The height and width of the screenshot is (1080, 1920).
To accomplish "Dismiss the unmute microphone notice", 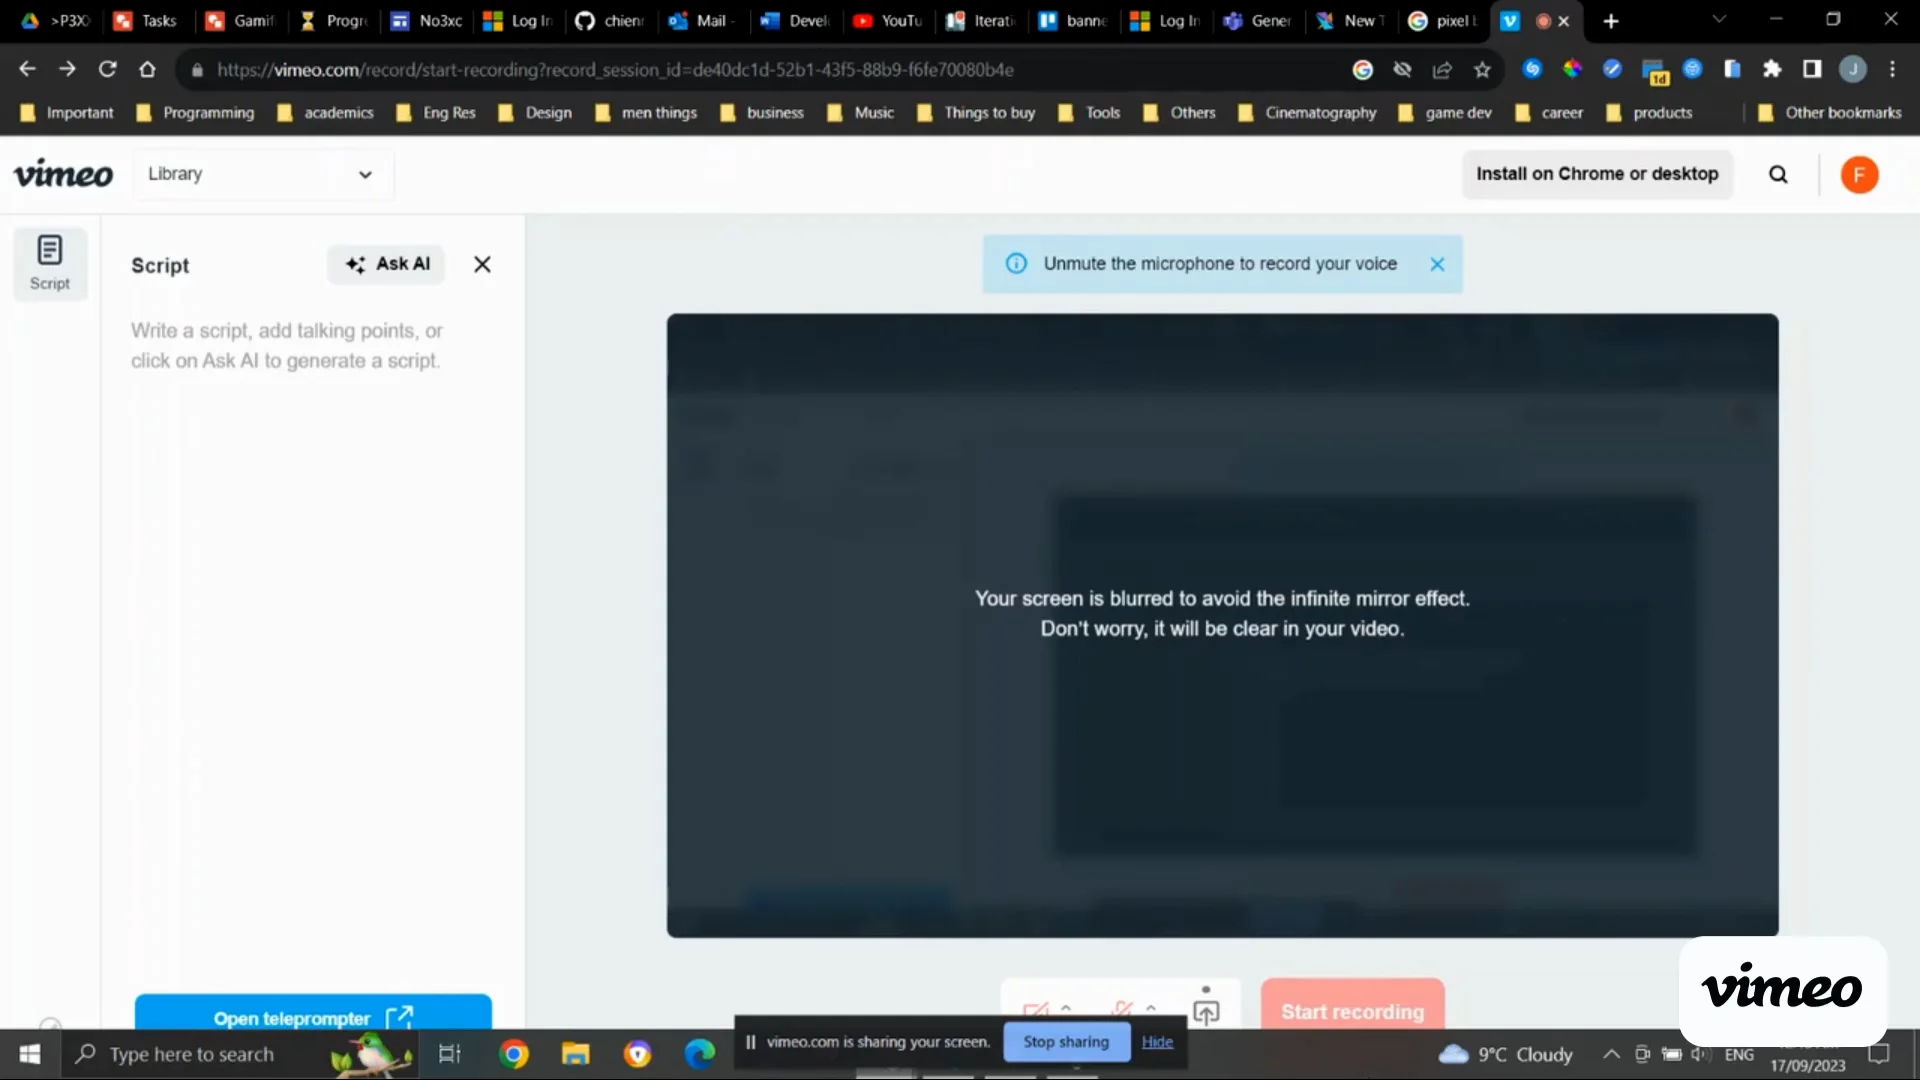I will (1437, 264).
